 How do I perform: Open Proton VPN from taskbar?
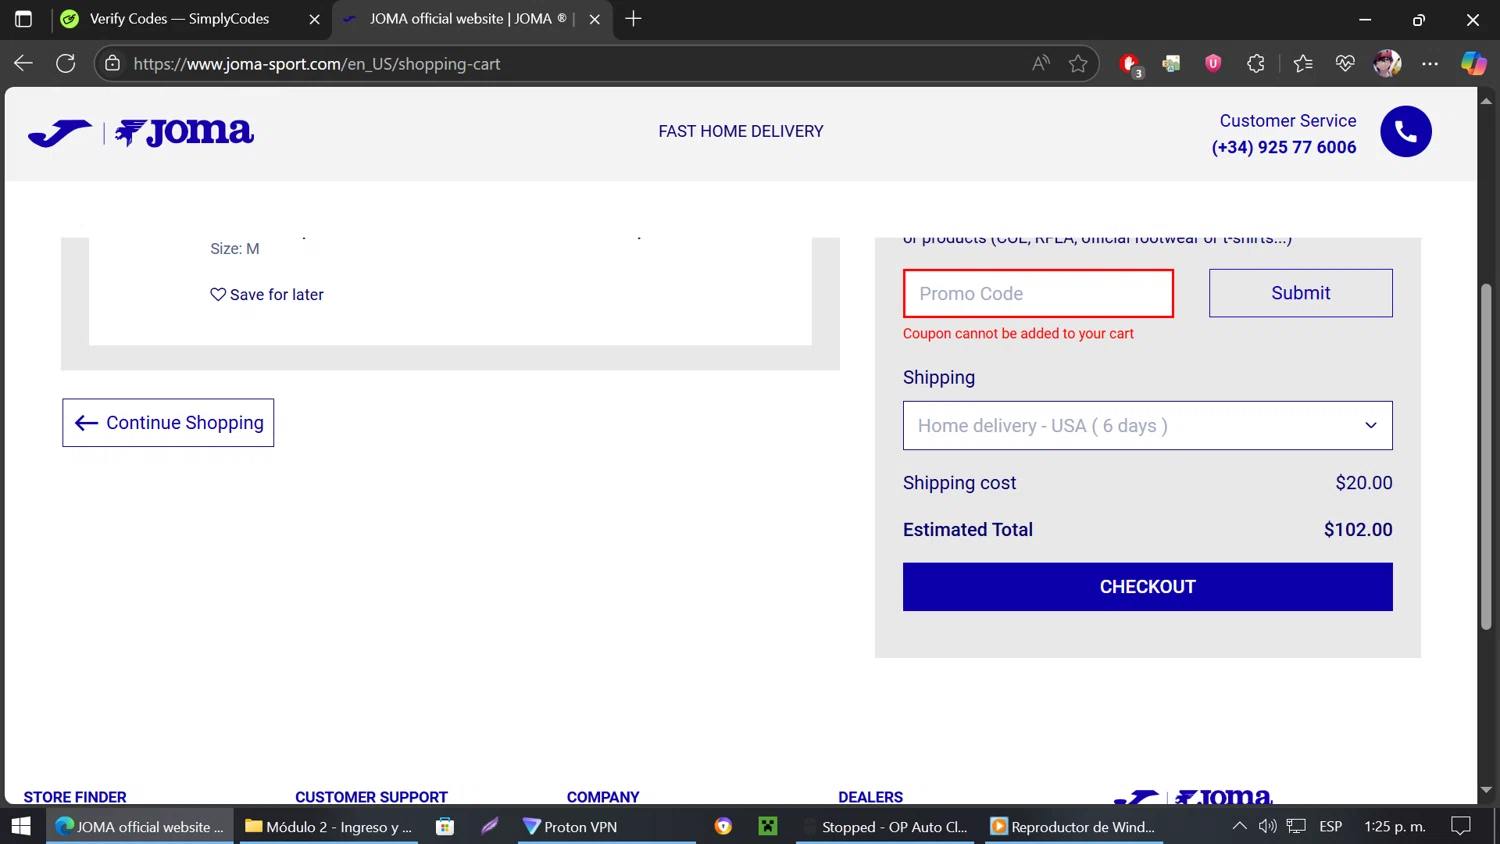pyautogui.click(x=606, y=827)
